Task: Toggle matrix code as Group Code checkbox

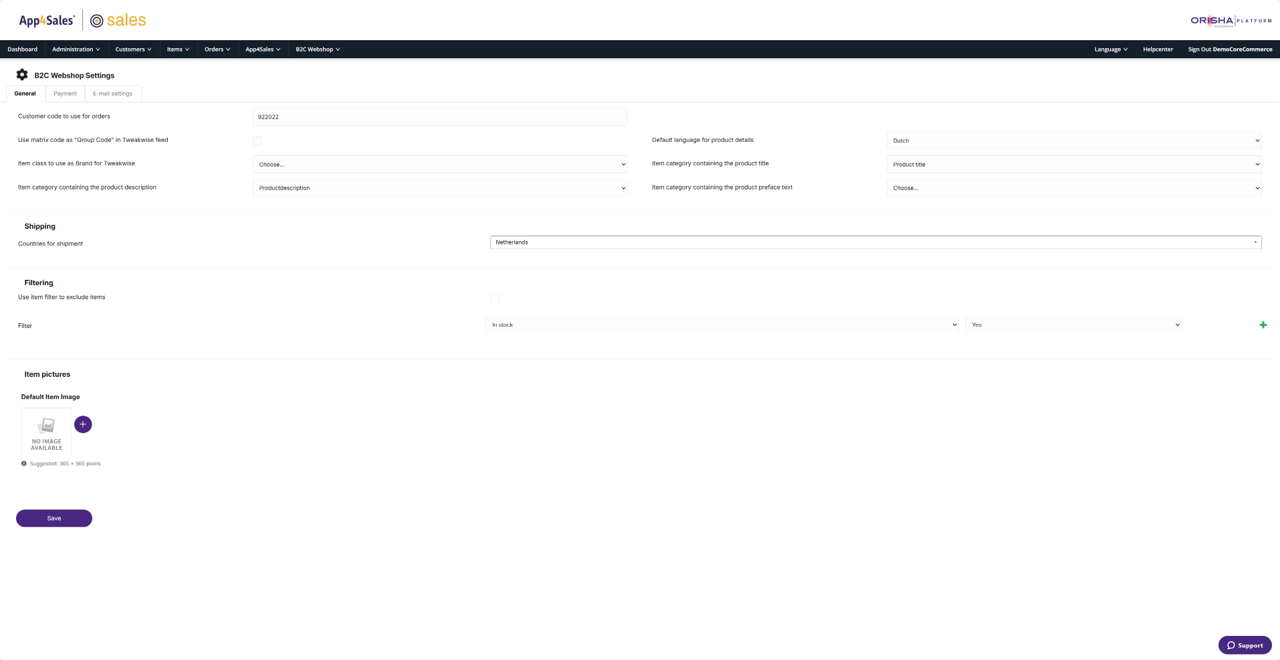Action: click(257, 141)
